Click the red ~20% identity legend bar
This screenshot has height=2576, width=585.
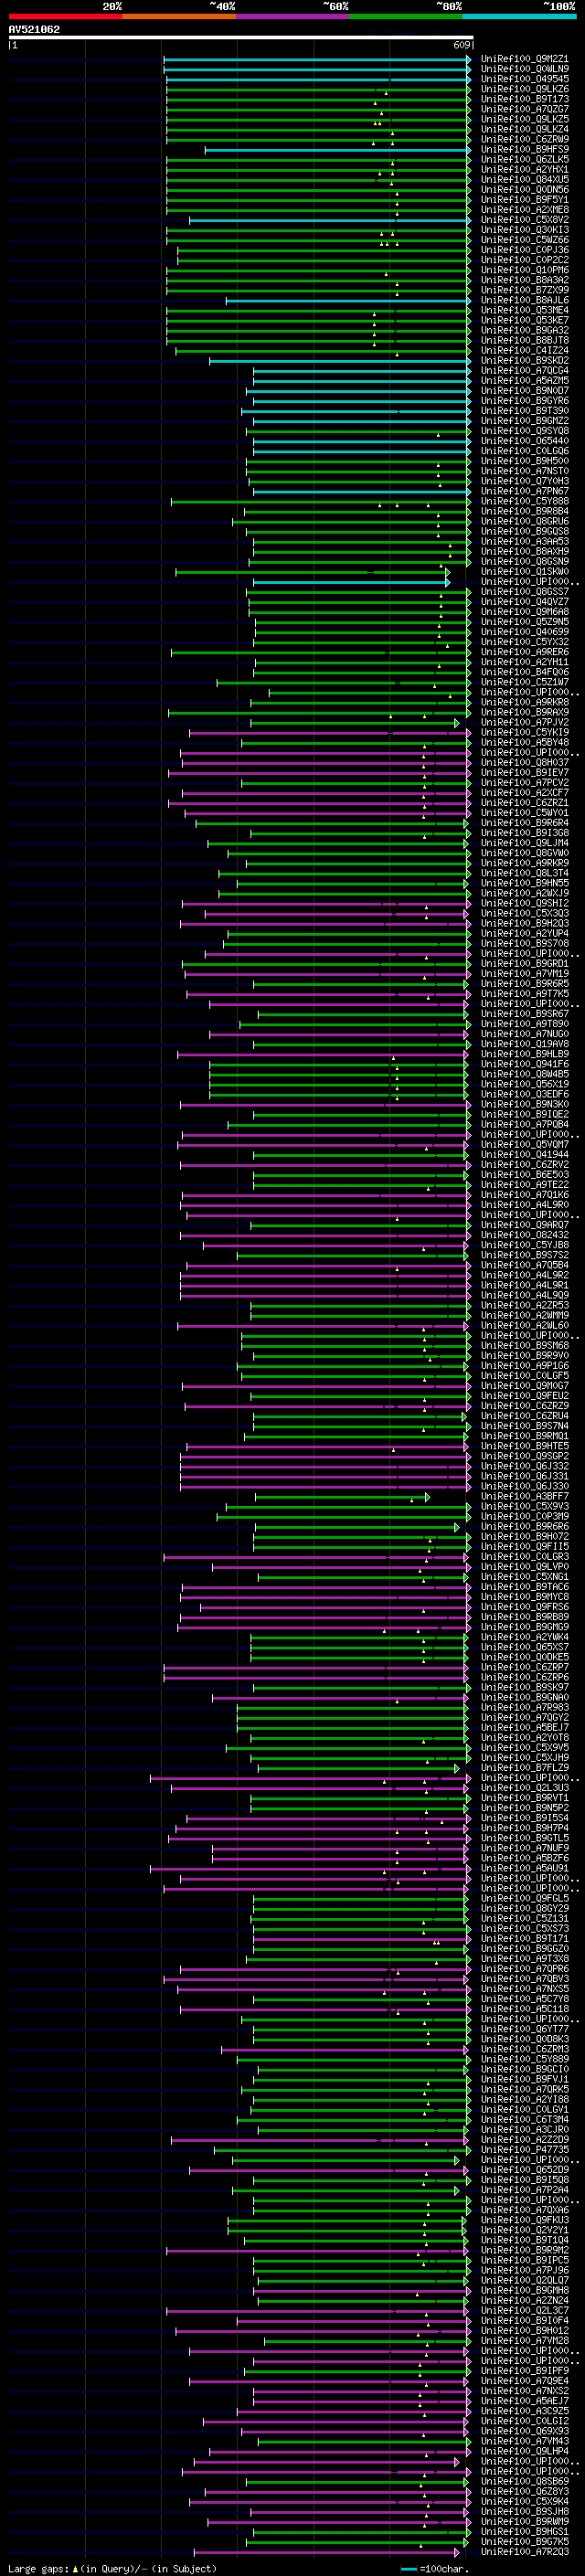(x=65, y=16)
